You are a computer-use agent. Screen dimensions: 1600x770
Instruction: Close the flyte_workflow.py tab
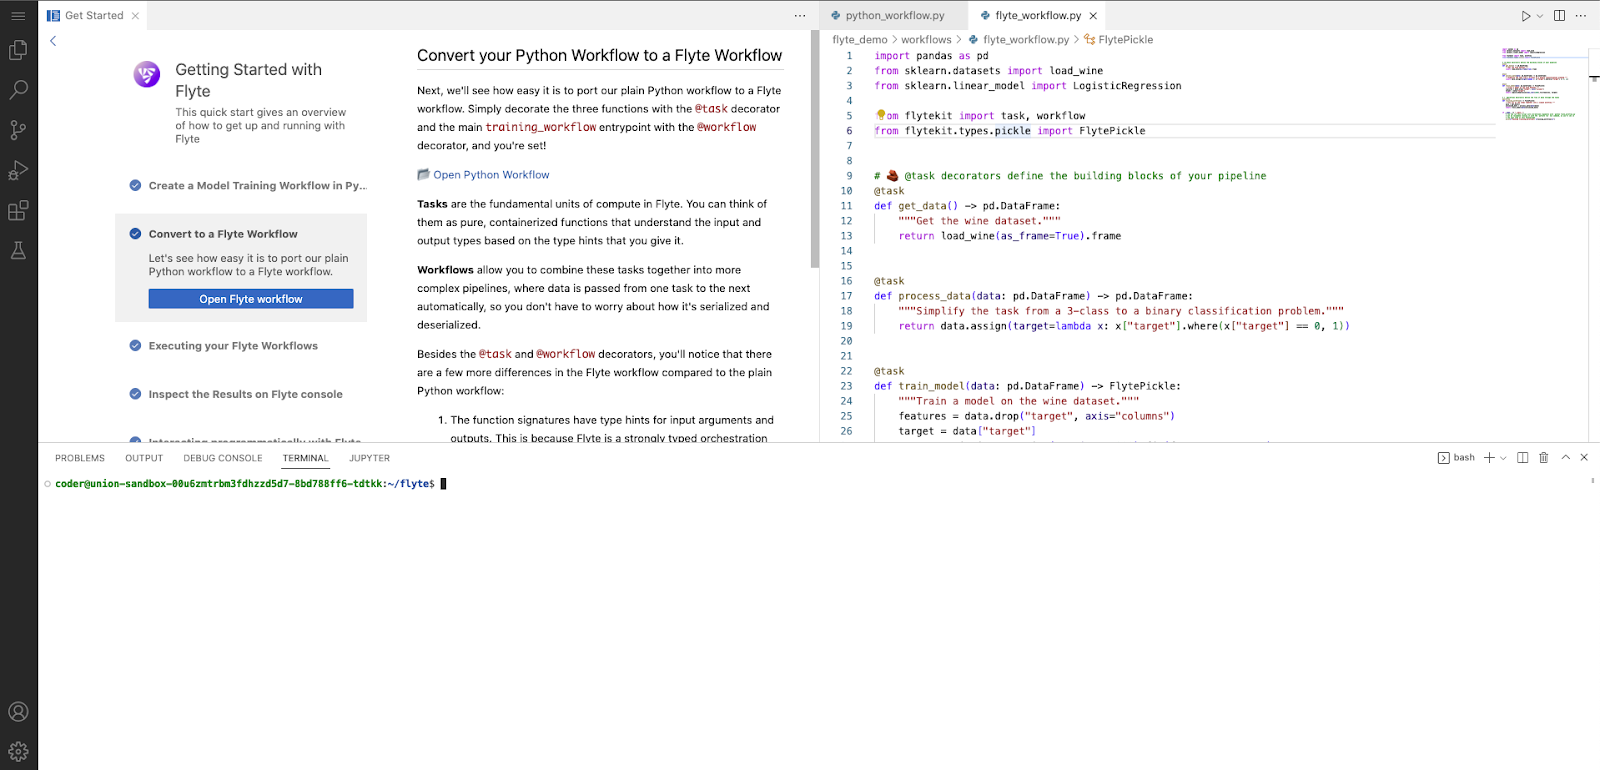1093,16
